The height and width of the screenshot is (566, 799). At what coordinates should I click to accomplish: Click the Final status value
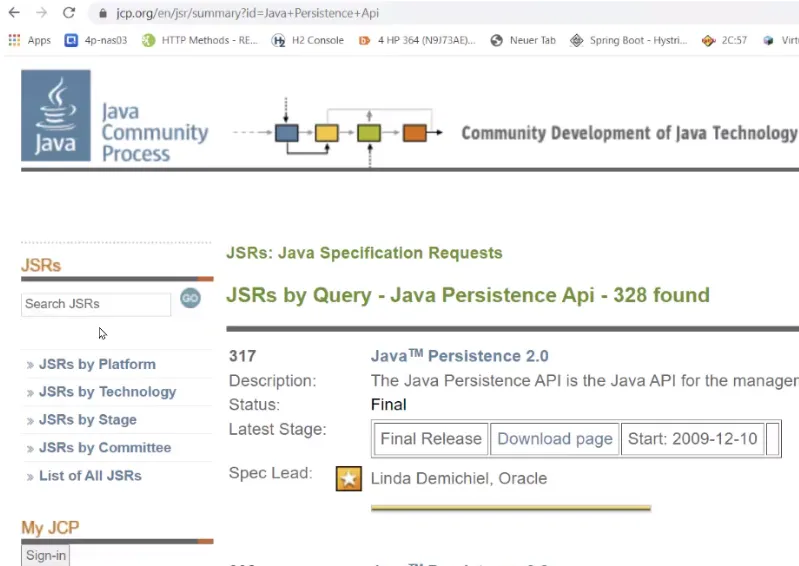tap(388, 405)
